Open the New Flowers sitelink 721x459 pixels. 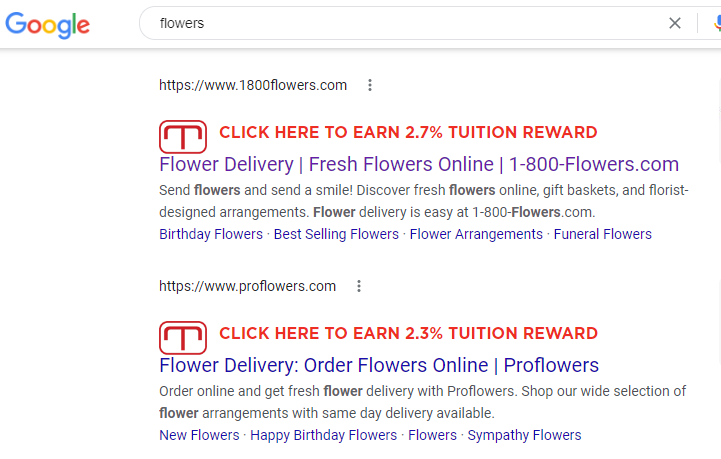[199, 435]
